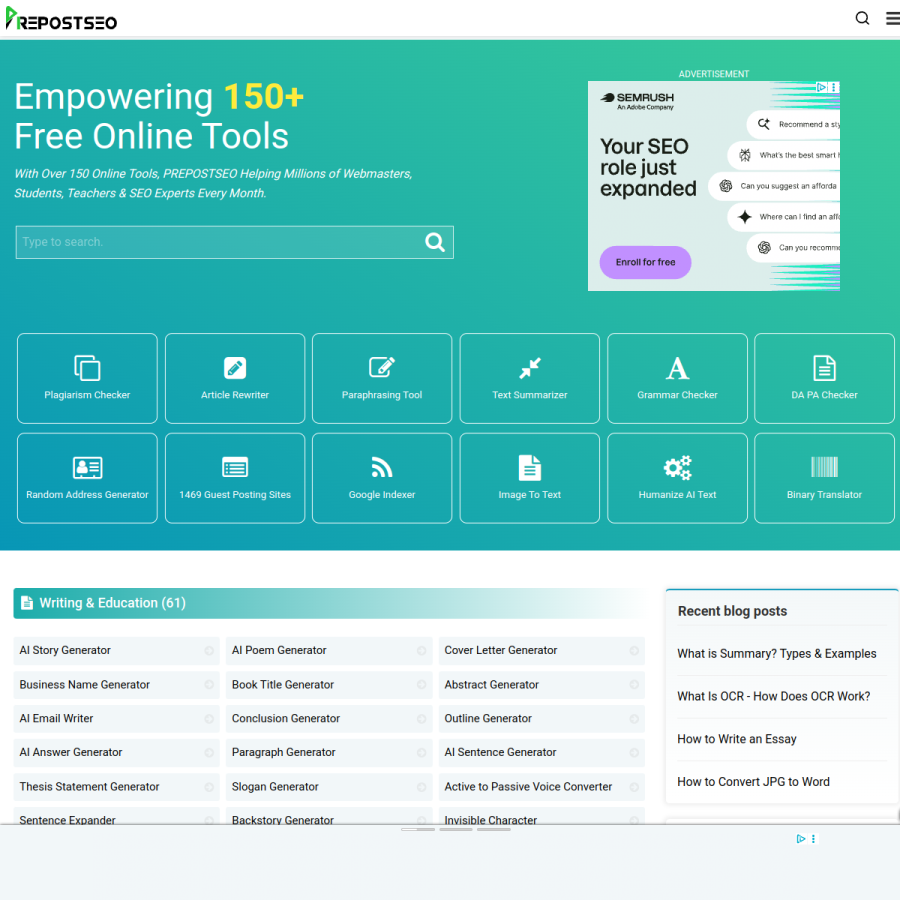Screen dimensions: 900x900
Task: Open the Abstract Generator link
Action: point(491,685)
